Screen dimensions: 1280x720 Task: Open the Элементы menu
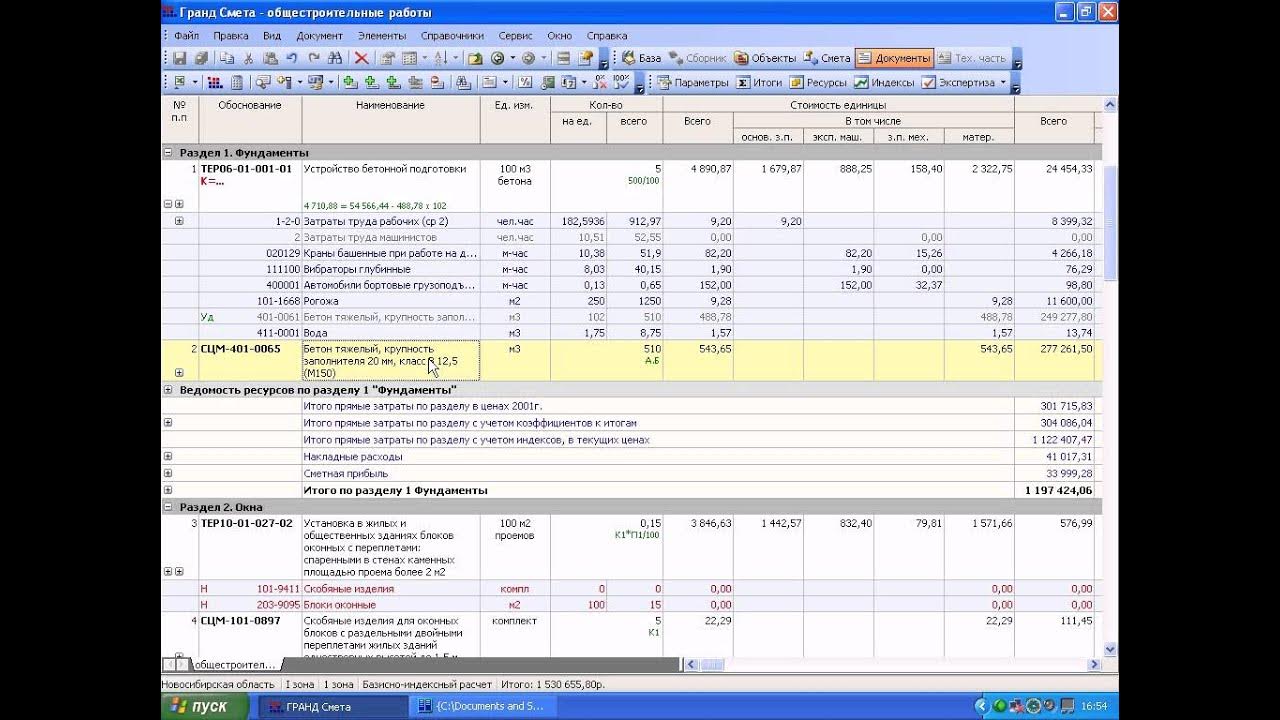[382, 35]
